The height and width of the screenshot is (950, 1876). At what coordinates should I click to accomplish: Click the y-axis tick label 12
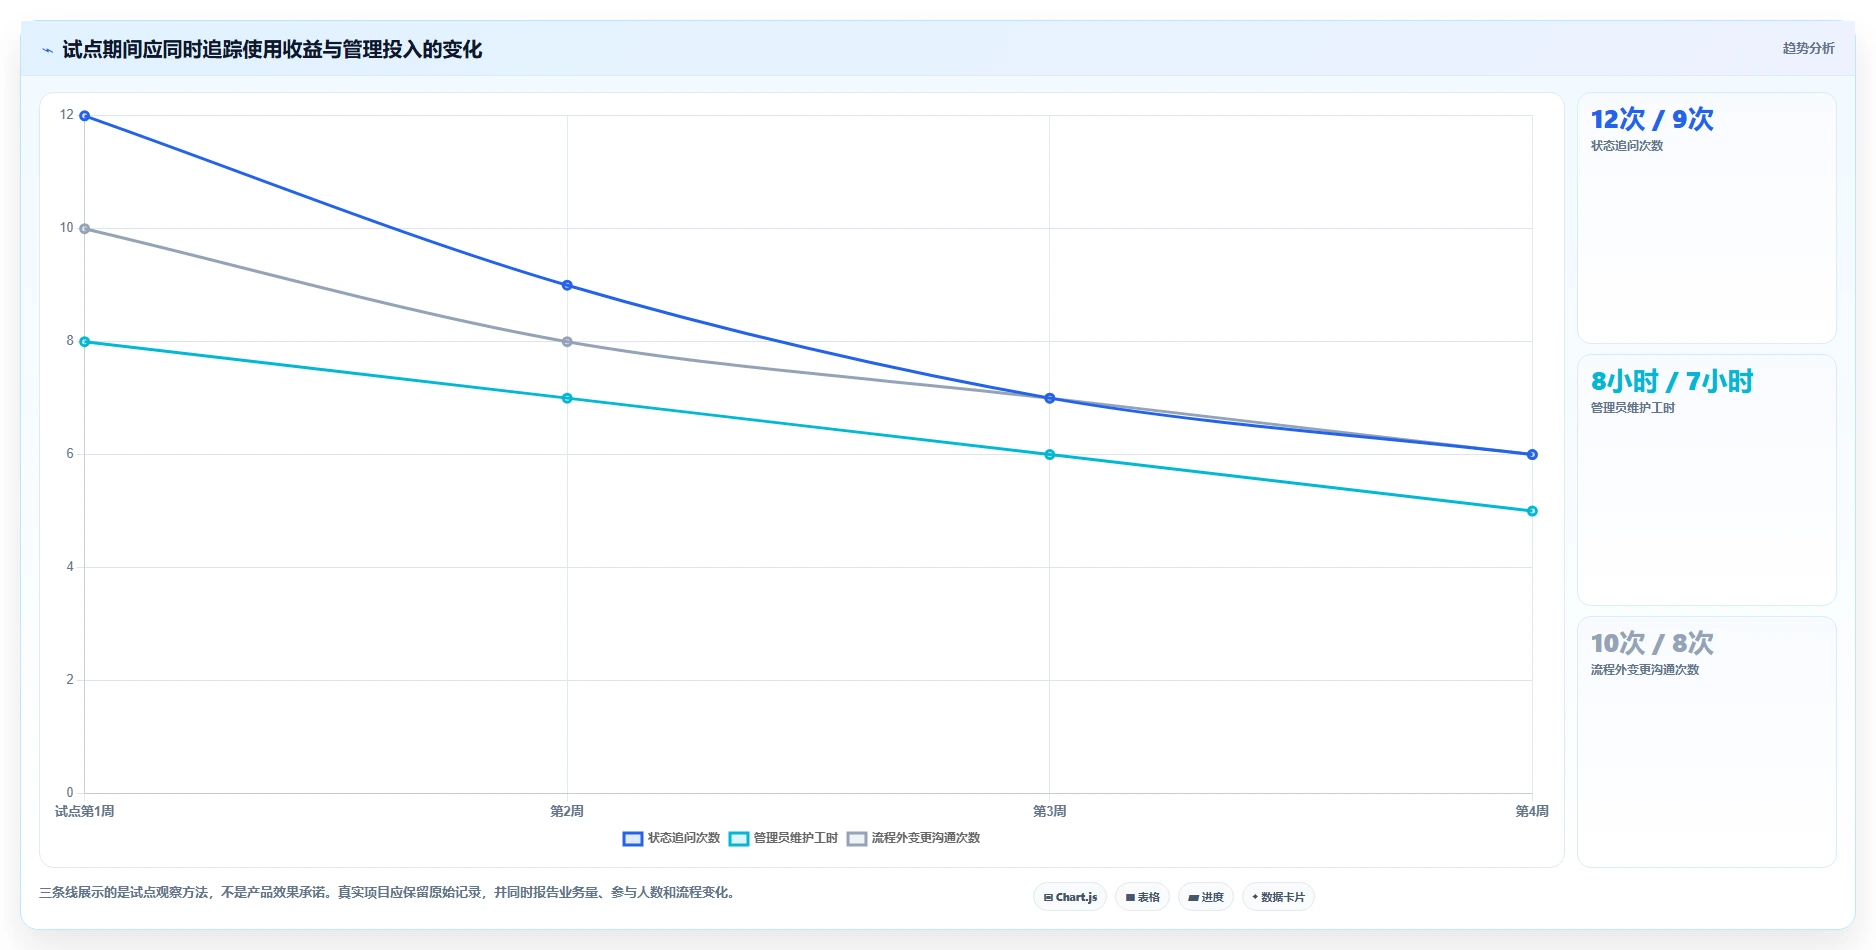click(67, 115)
